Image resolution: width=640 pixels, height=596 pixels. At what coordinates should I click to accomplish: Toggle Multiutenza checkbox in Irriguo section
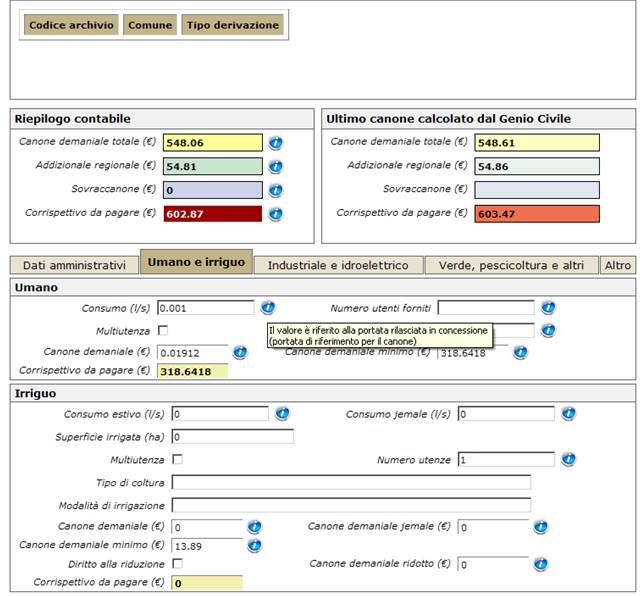tap(177, 459)
